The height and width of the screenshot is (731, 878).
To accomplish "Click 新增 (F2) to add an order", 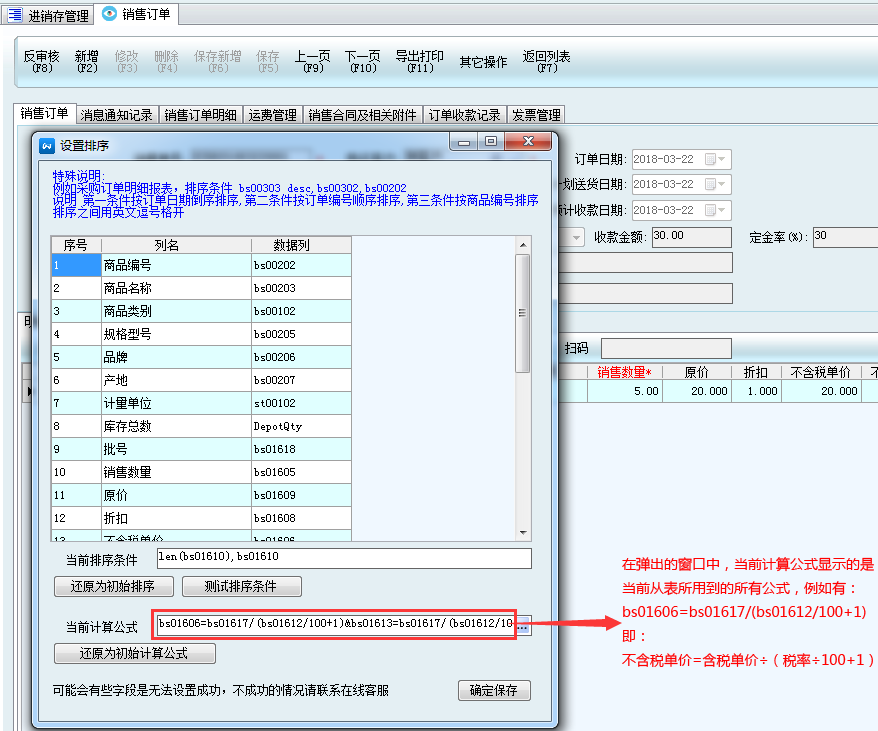I will pyautogui.click(x=87, y=62).
